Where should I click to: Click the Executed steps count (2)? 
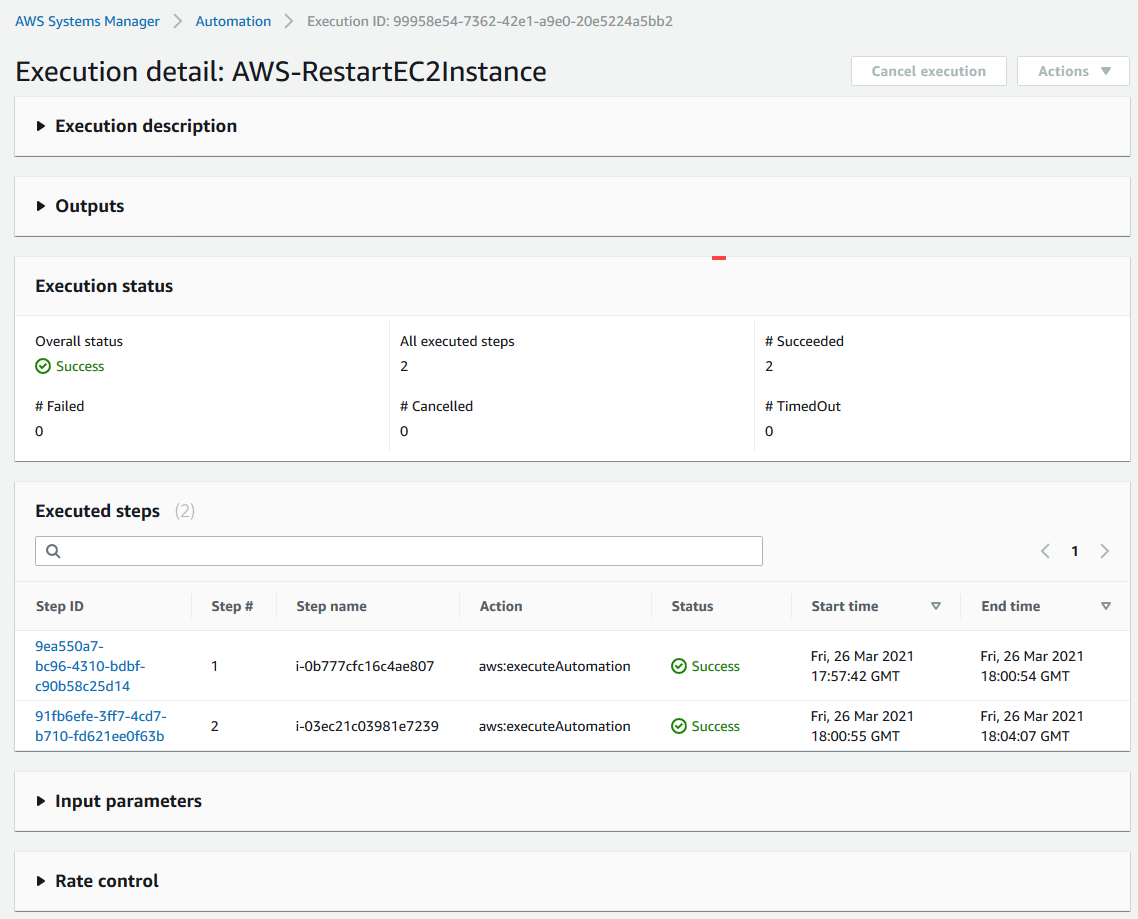[x=184, y=511]
